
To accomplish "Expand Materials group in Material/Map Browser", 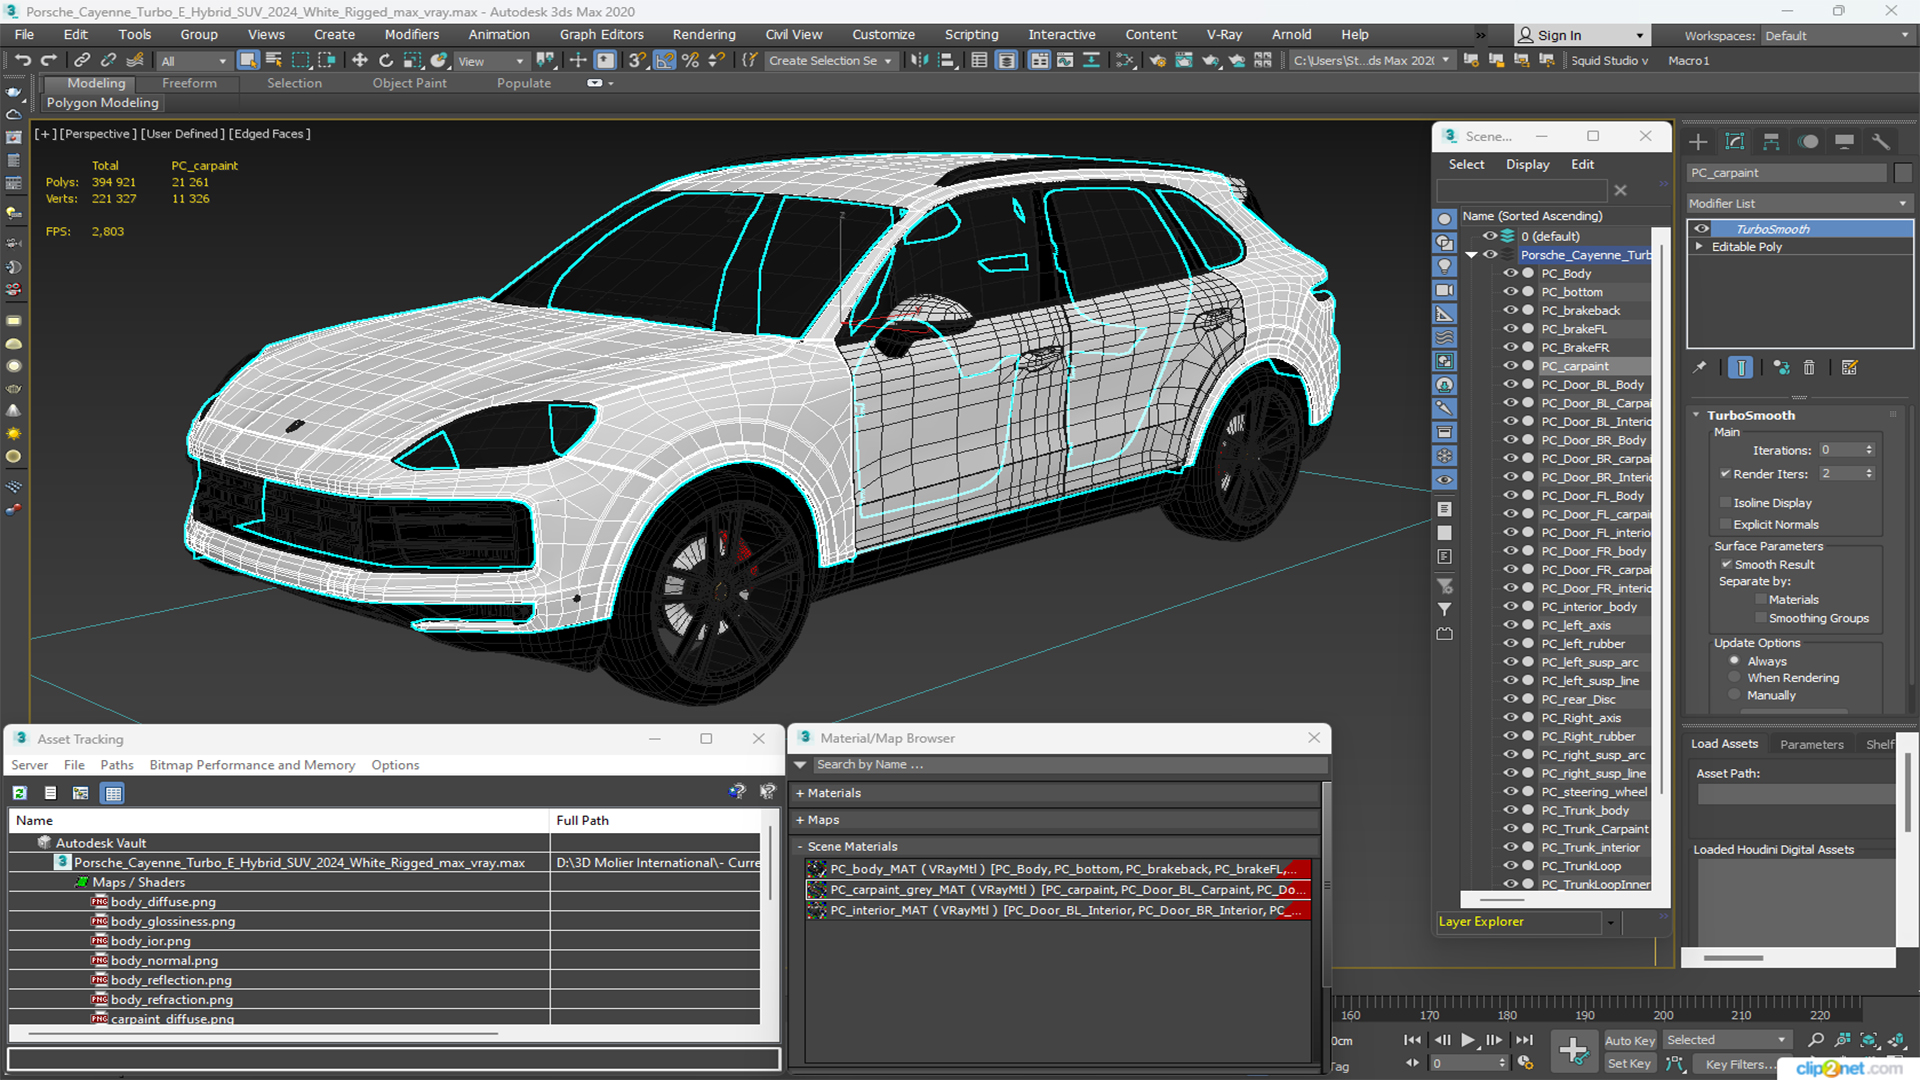I will click(800, 793).
